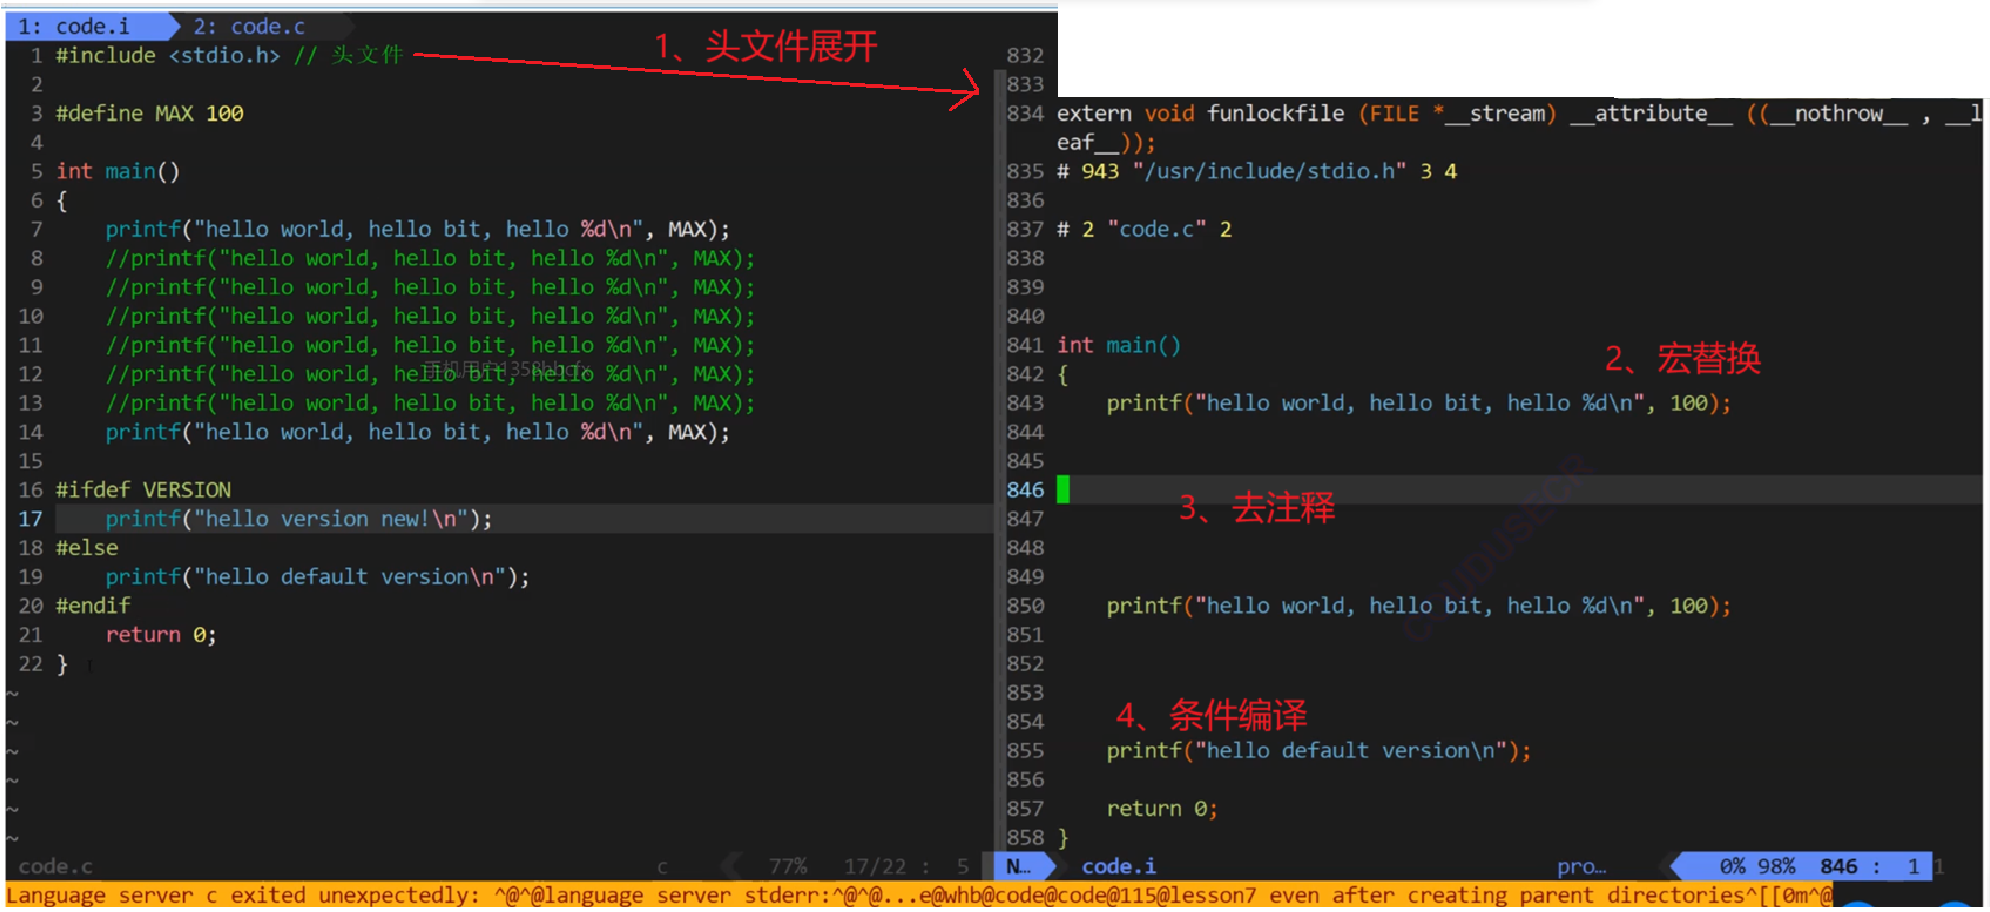Click the "#else" directive on line 18
Screen dimensions: 1990x912
point(87,548)
